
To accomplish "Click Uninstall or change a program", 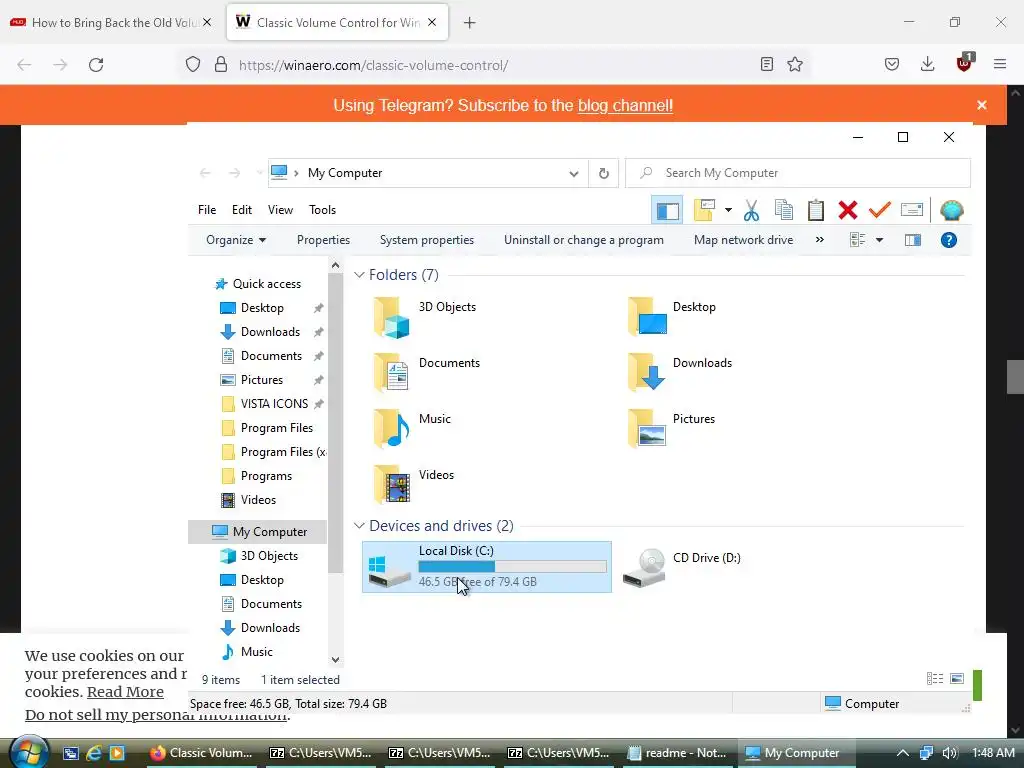I will pos(583,240).
